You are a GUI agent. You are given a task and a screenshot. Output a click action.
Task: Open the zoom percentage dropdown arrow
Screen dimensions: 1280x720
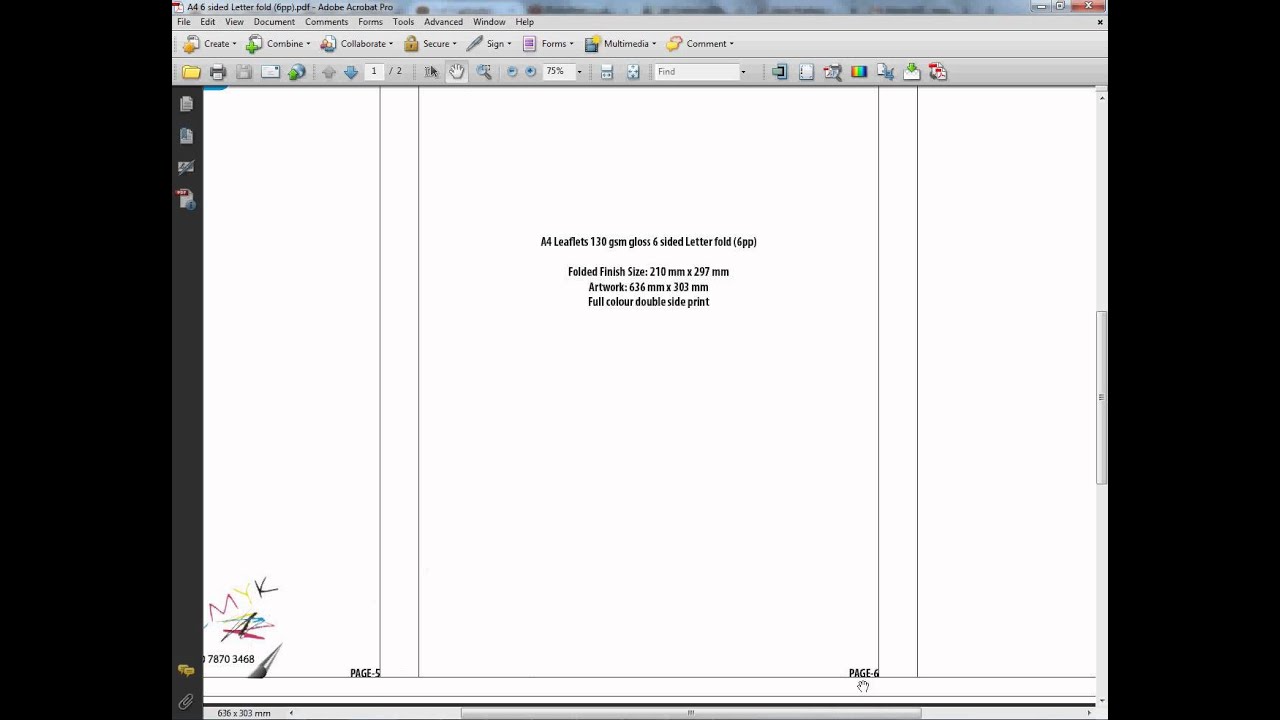tap(578, 72)
